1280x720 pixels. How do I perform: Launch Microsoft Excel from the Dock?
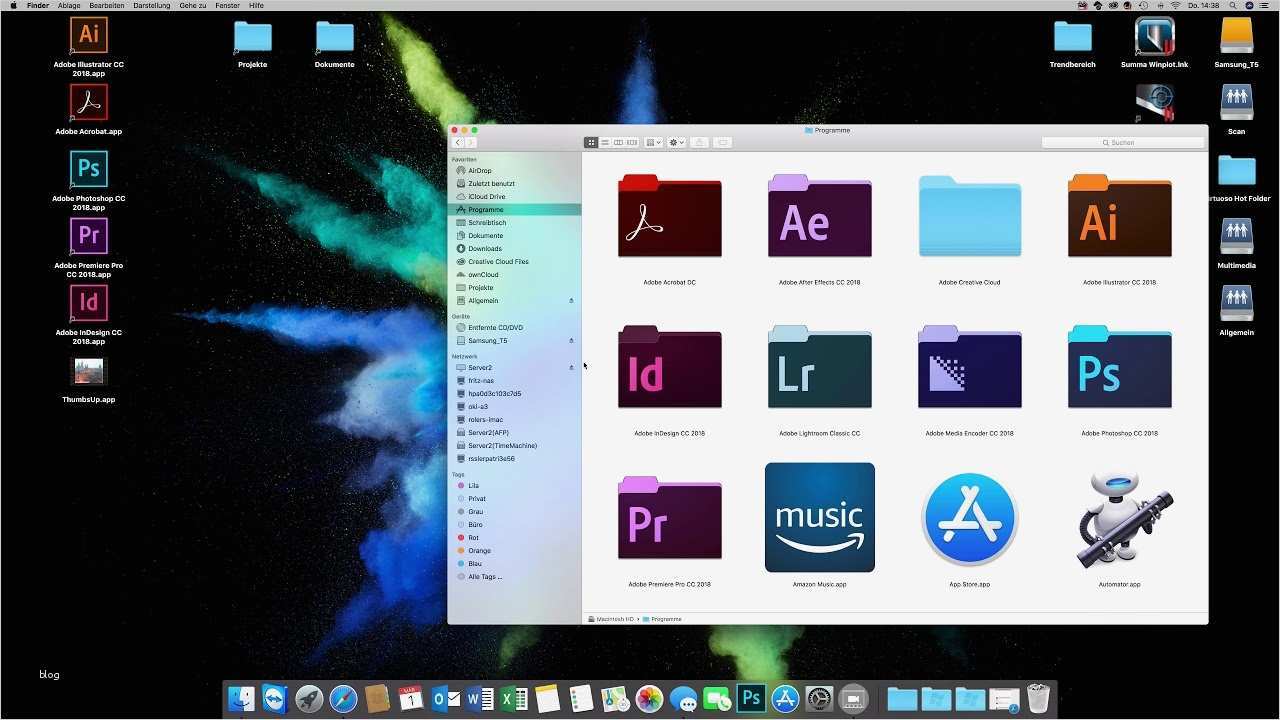pos(514,699)
